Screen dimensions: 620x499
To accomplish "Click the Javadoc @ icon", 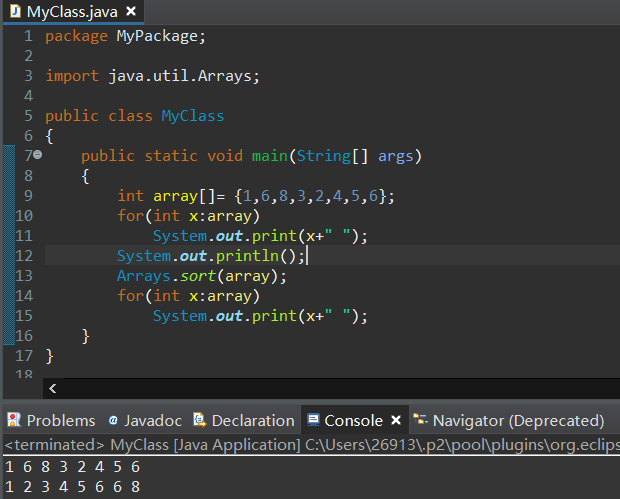I will point(113,420).
